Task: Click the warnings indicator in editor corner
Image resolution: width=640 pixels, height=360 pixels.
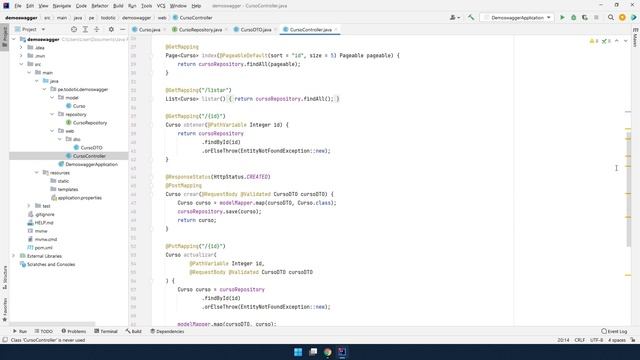Action: [594, 41]
